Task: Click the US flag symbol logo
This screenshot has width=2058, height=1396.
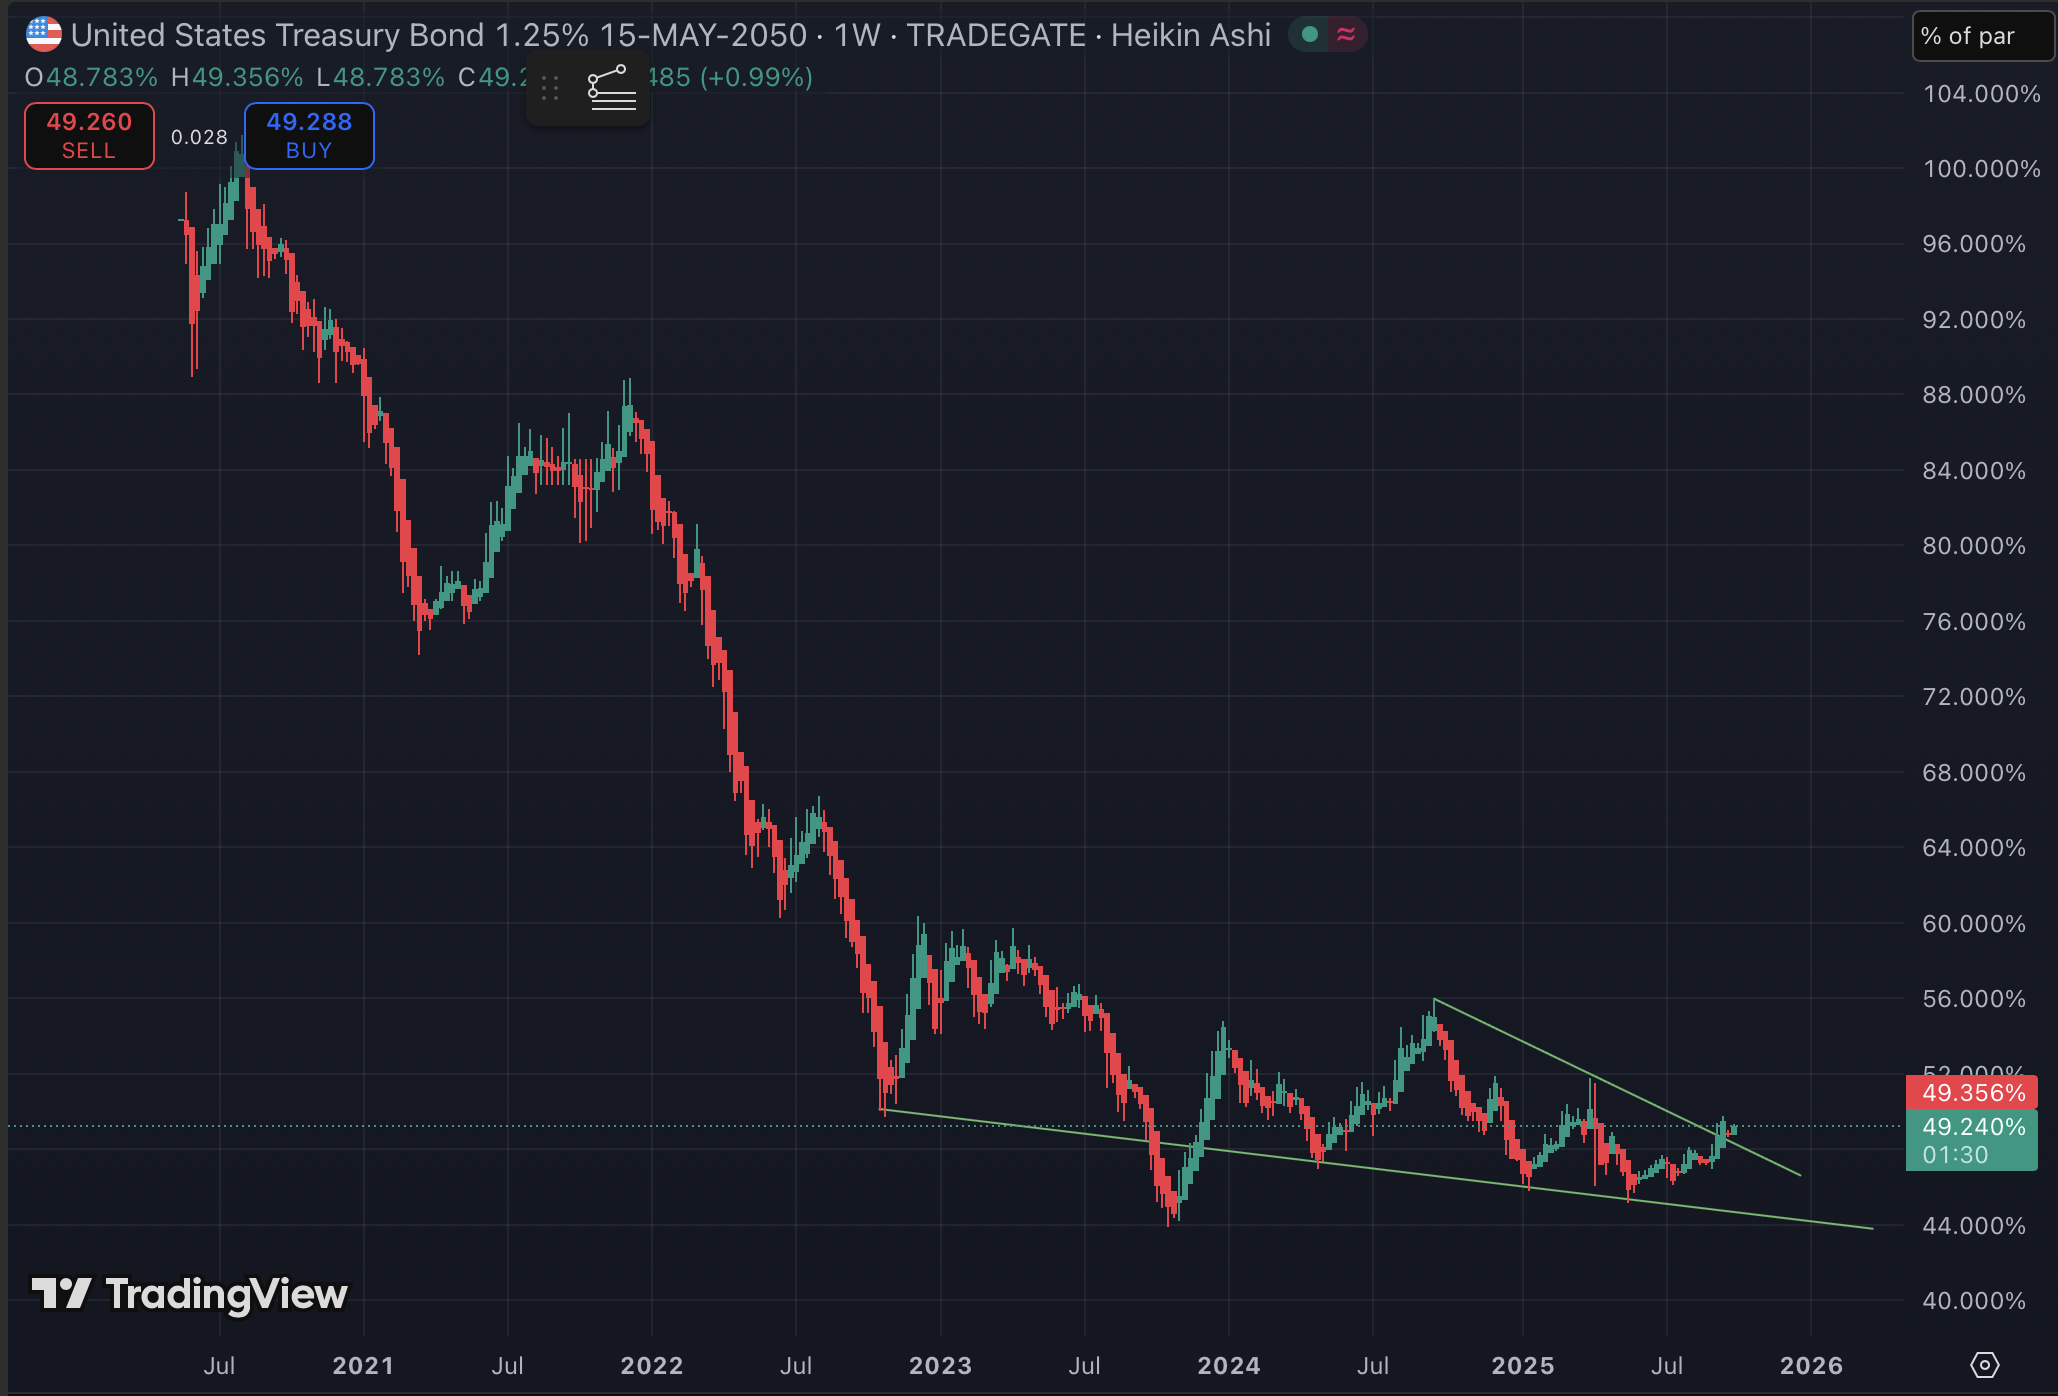Action: point(43,35)
